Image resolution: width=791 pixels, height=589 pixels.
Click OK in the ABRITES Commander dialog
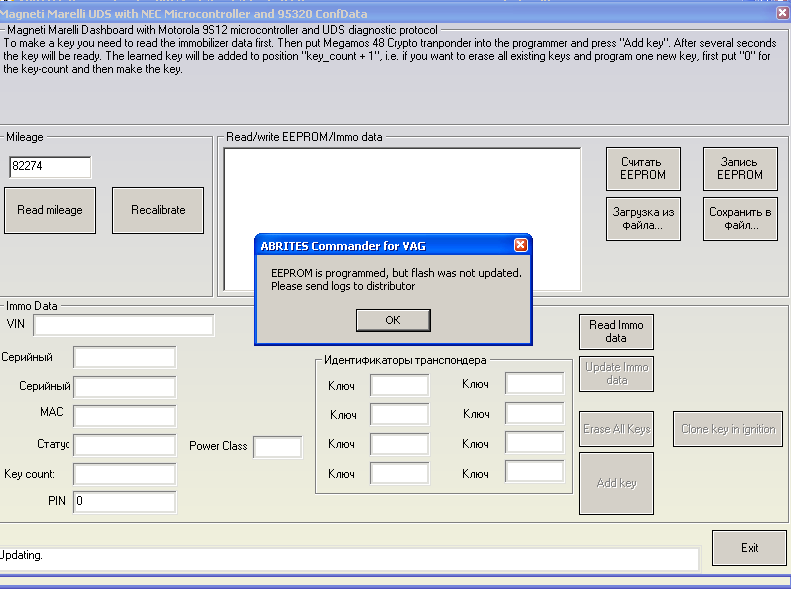(393, 320)
